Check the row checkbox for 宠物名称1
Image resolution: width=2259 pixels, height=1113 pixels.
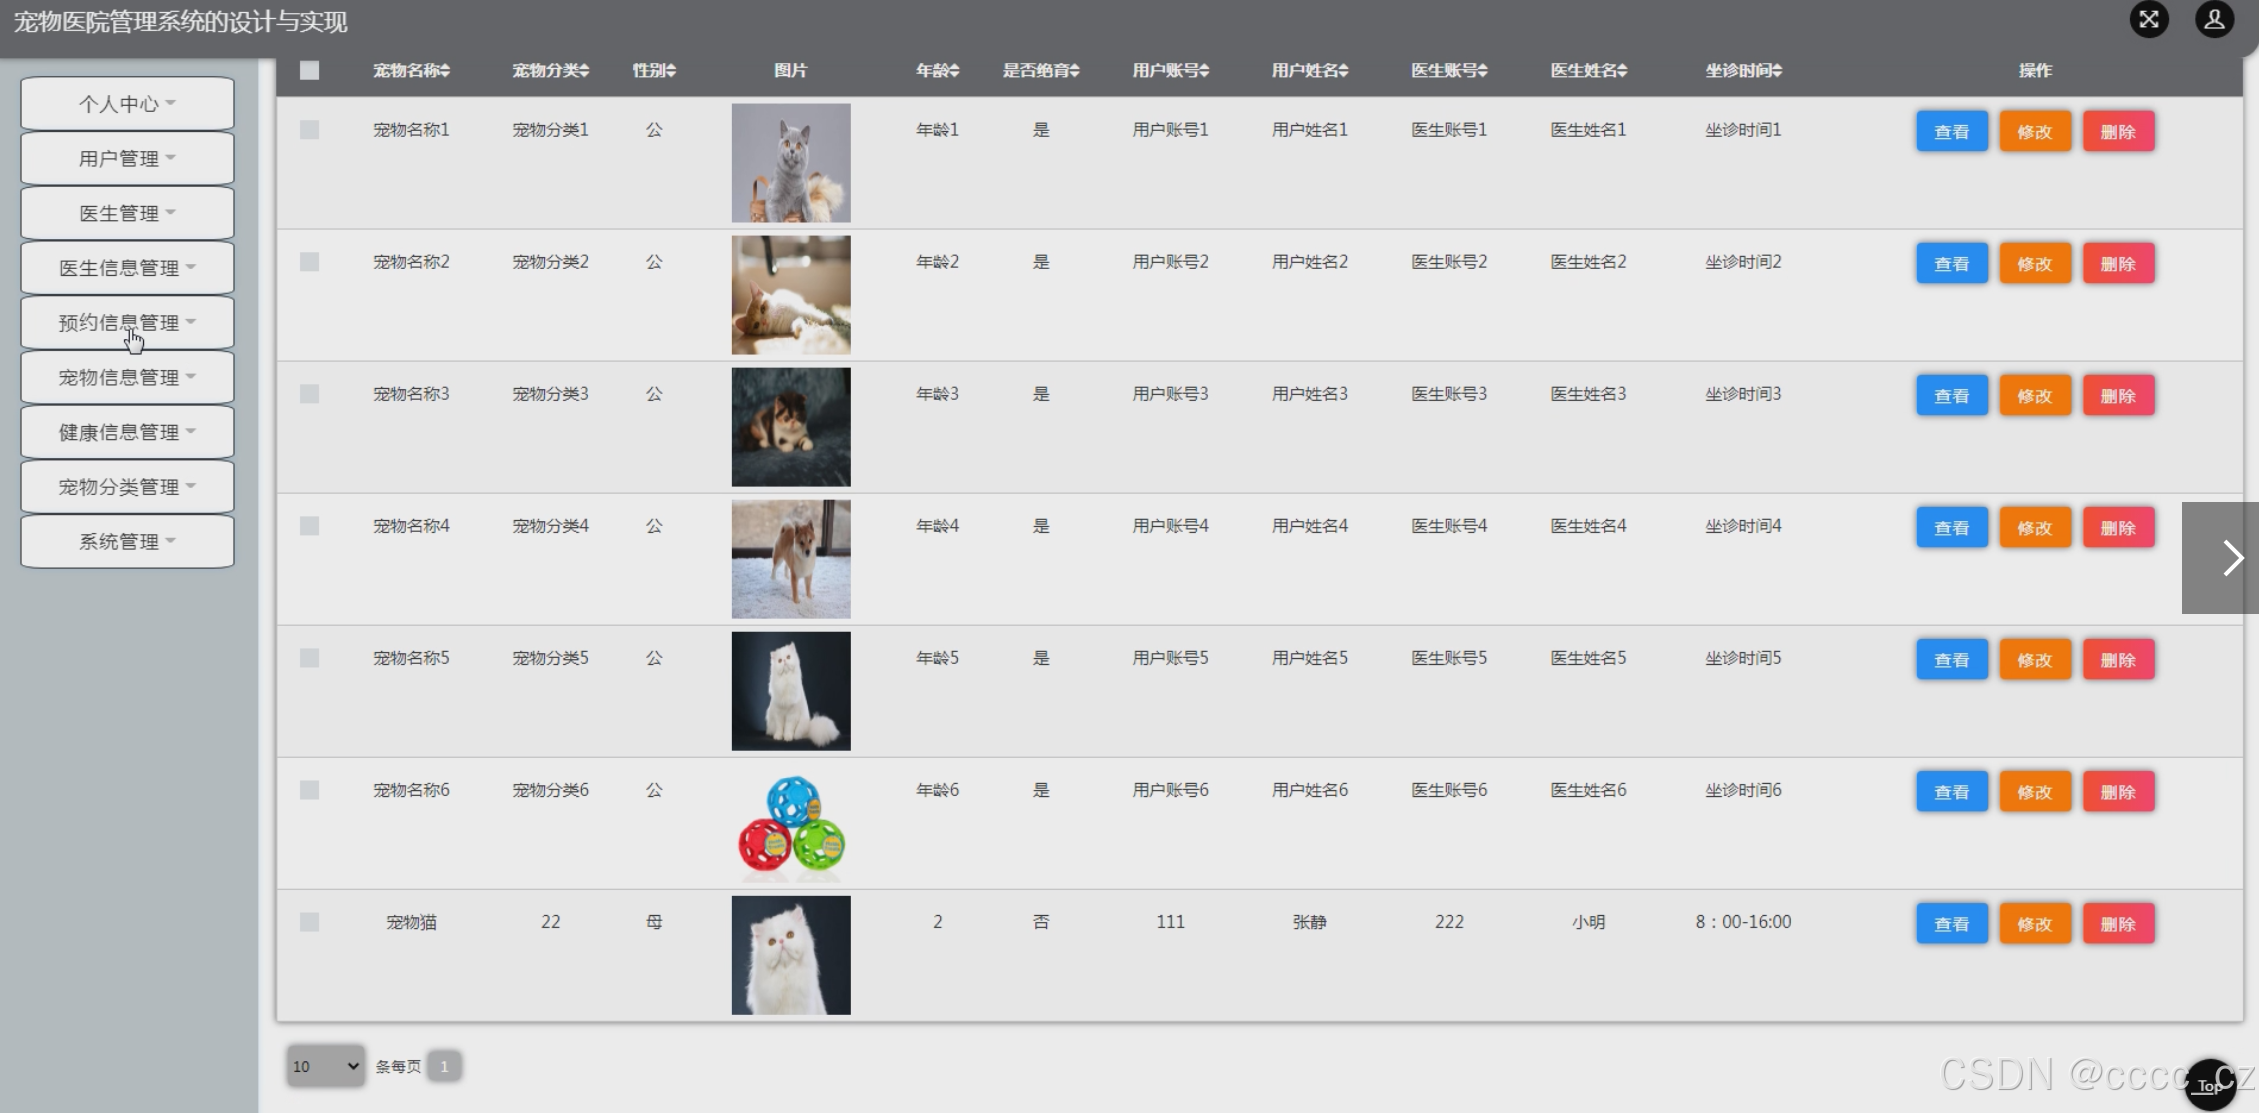[309, 130]
